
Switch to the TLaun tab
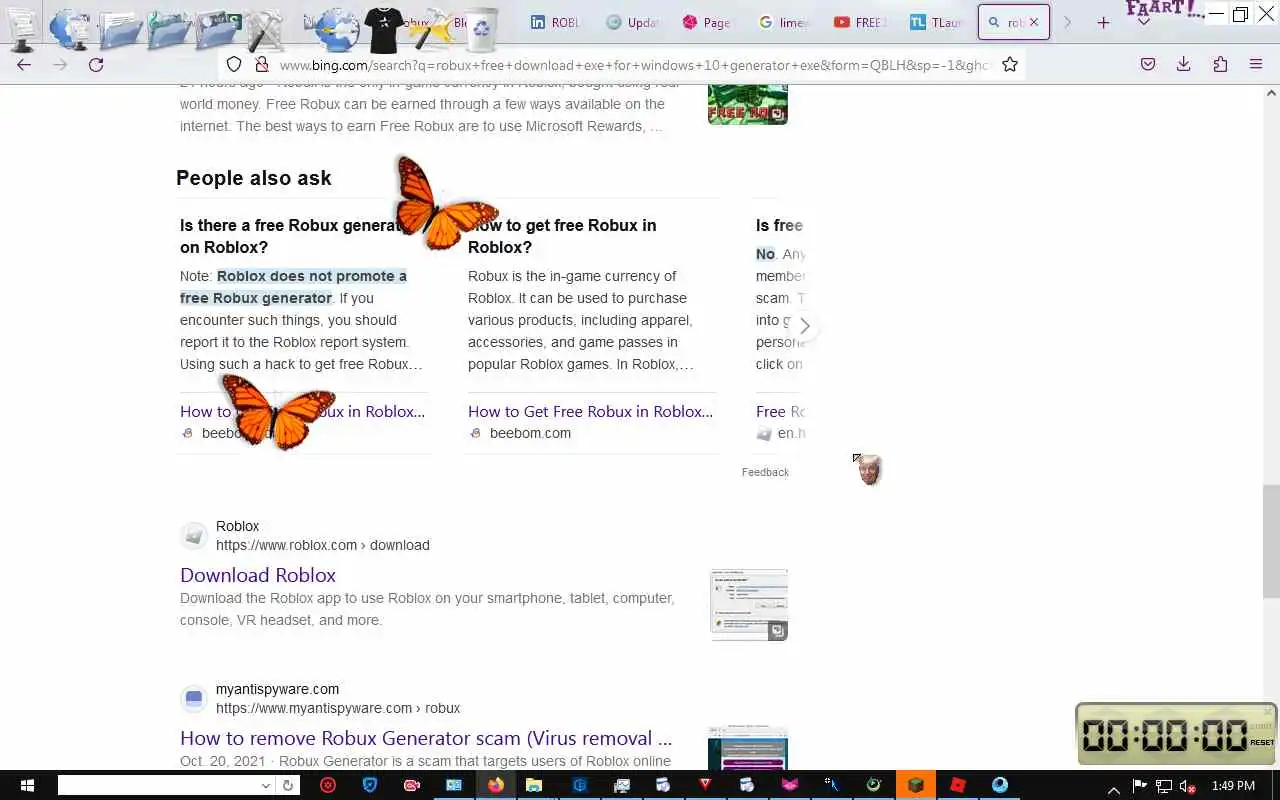coord(935,22)
